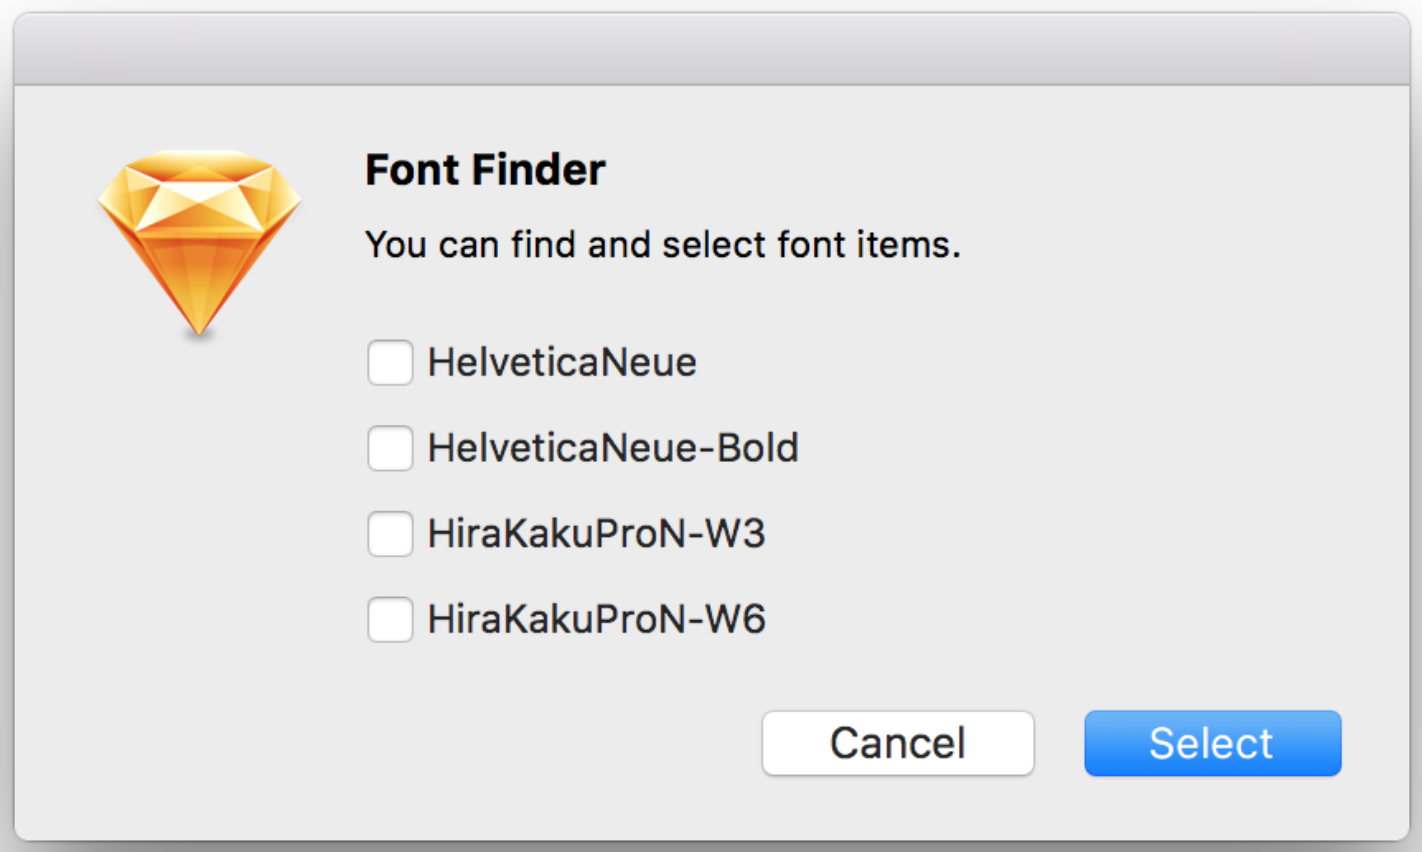Viewport: 1422px width, 852px height.
Task: Toggle the last font checkbox in the list
Action: click(390, 620)
